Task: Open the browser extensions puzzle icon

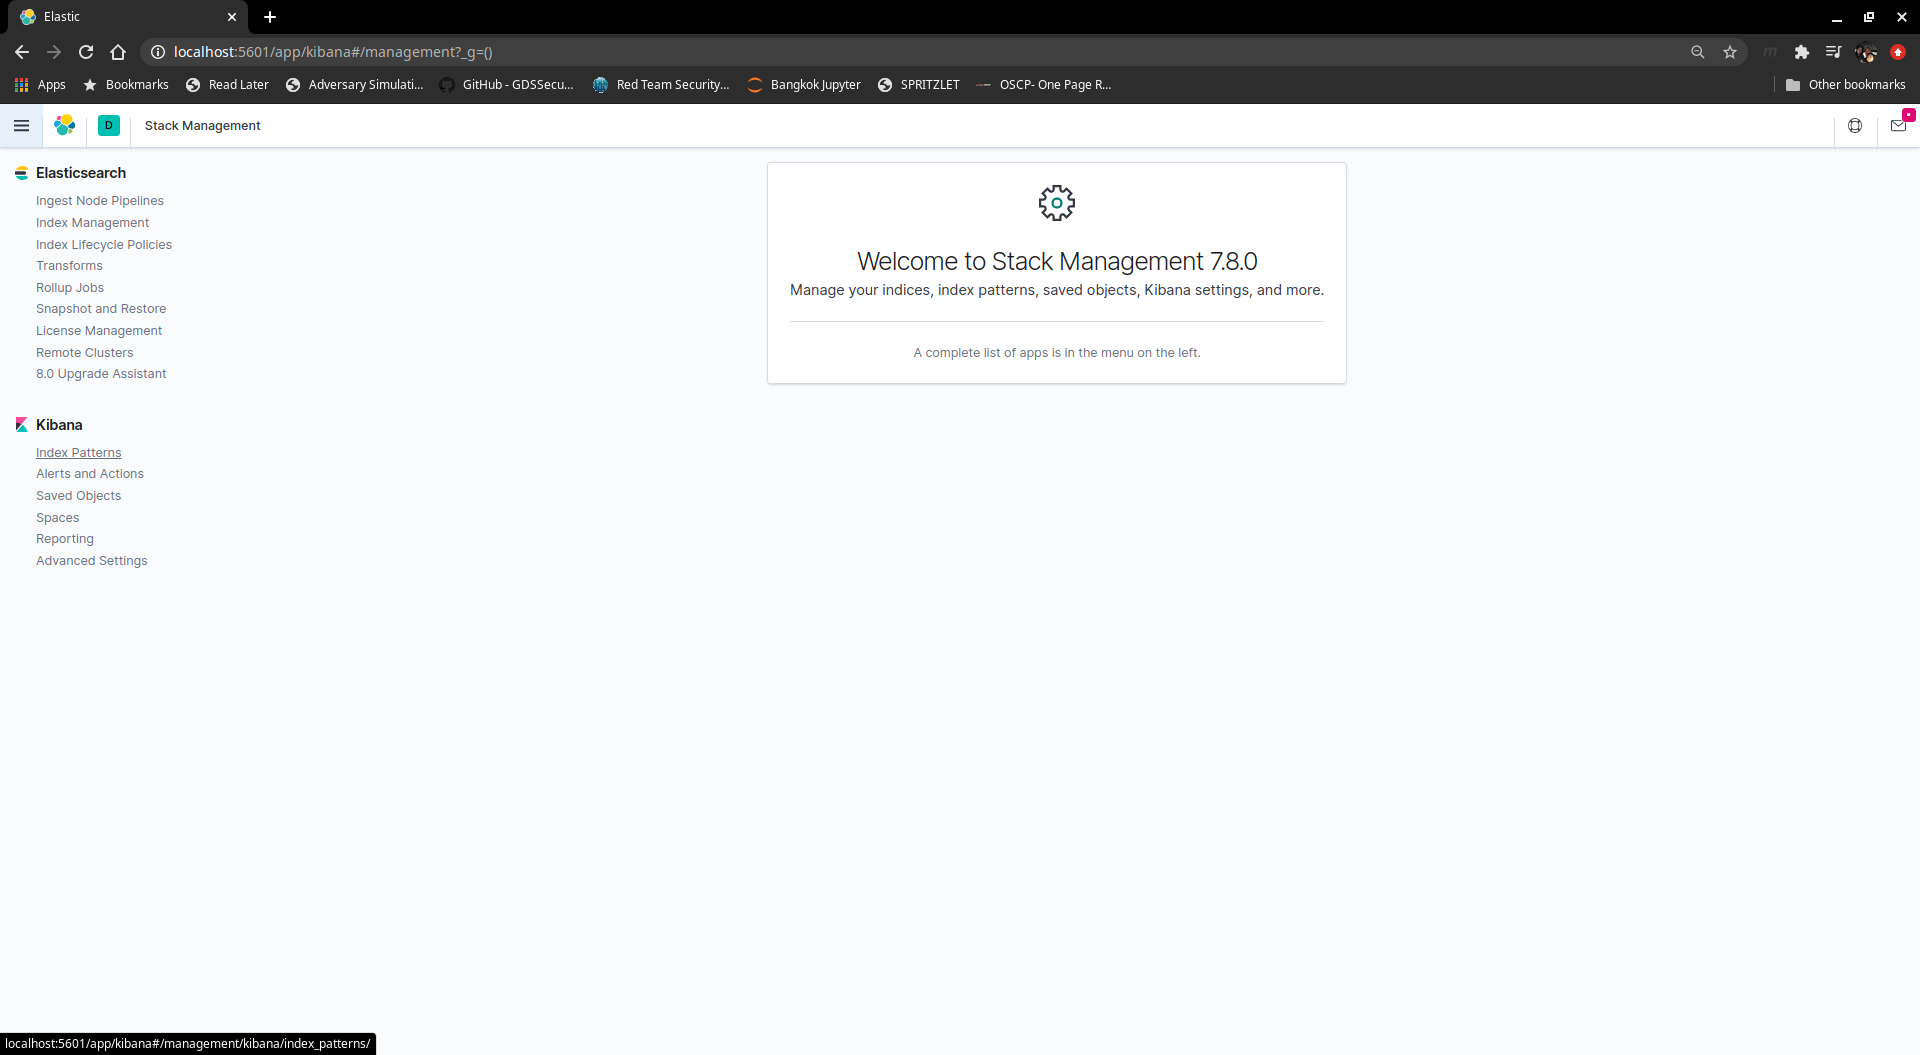Action: point(1802,52)
